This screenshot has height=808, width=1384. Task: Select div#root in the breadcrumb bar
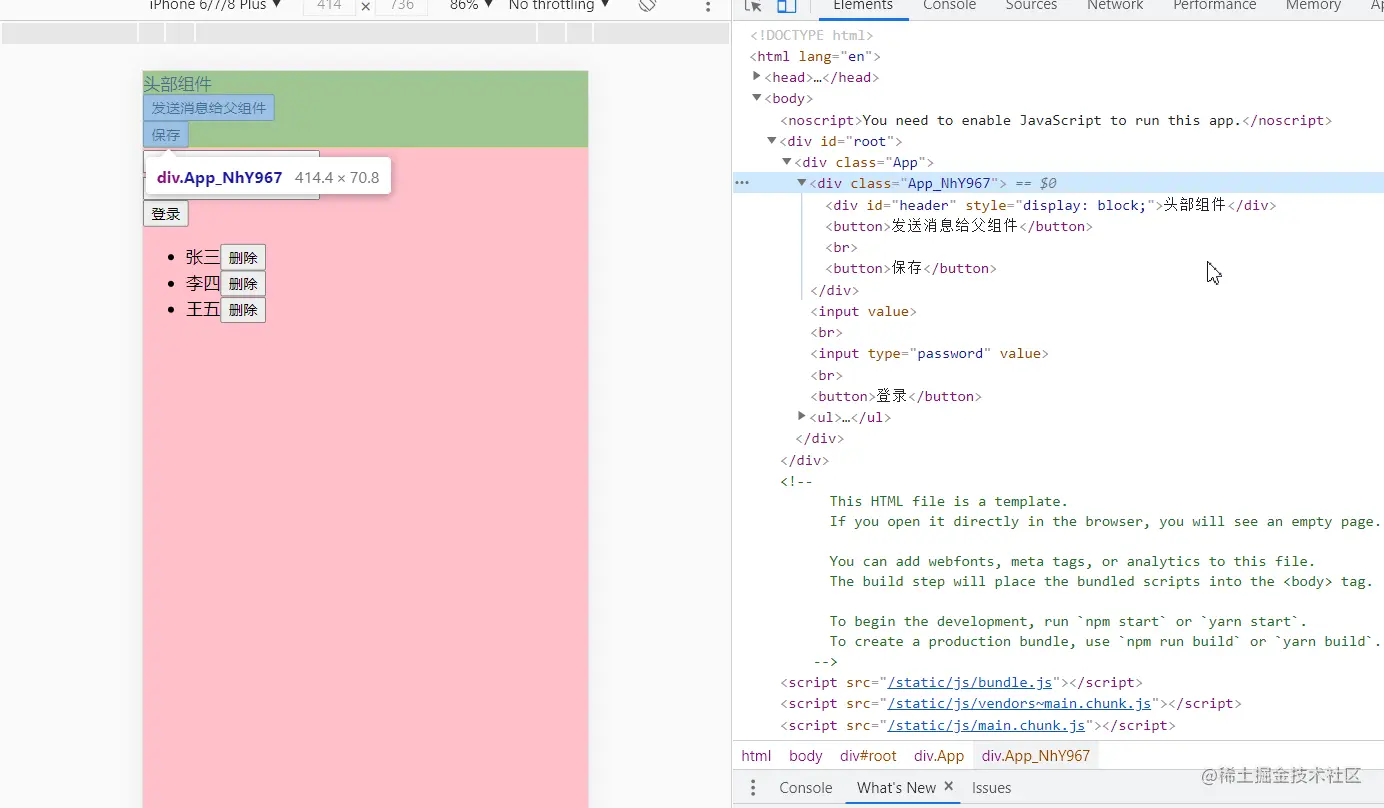pyautogui.click(x=868, y=756)
